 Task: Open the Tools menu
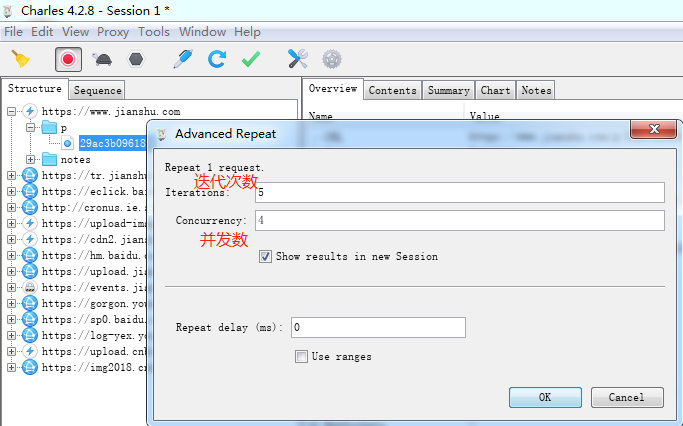(154, 32)
